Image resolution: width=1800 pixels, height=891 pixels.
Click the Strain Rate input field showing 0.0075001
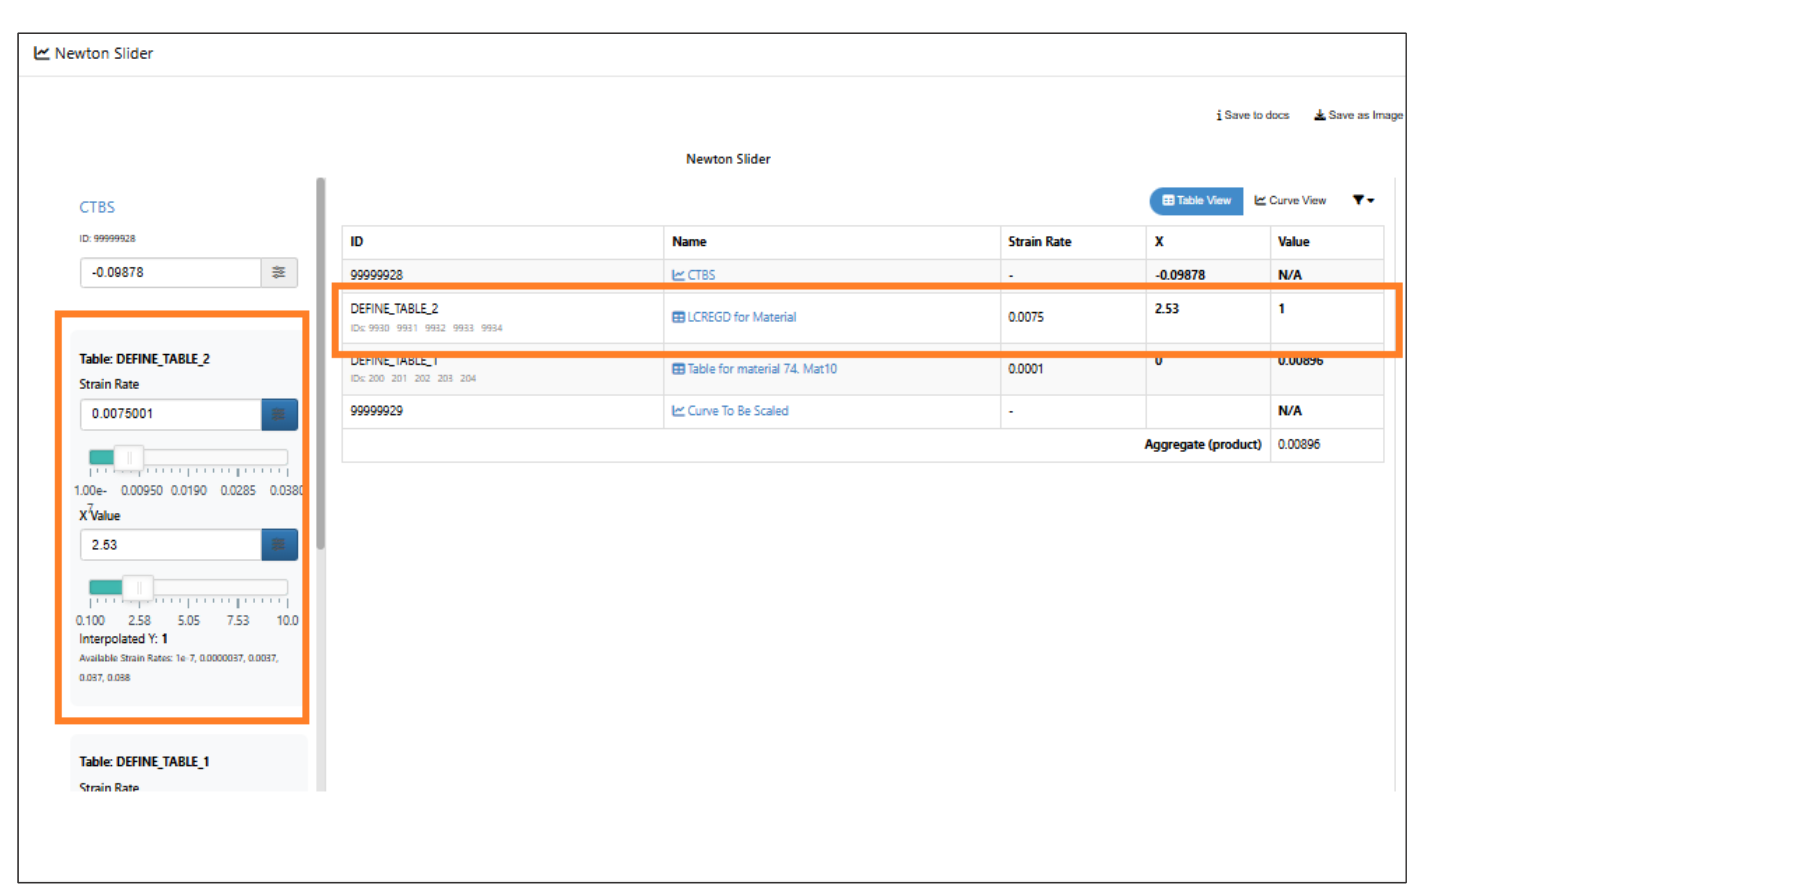click(x=171, y=414)
